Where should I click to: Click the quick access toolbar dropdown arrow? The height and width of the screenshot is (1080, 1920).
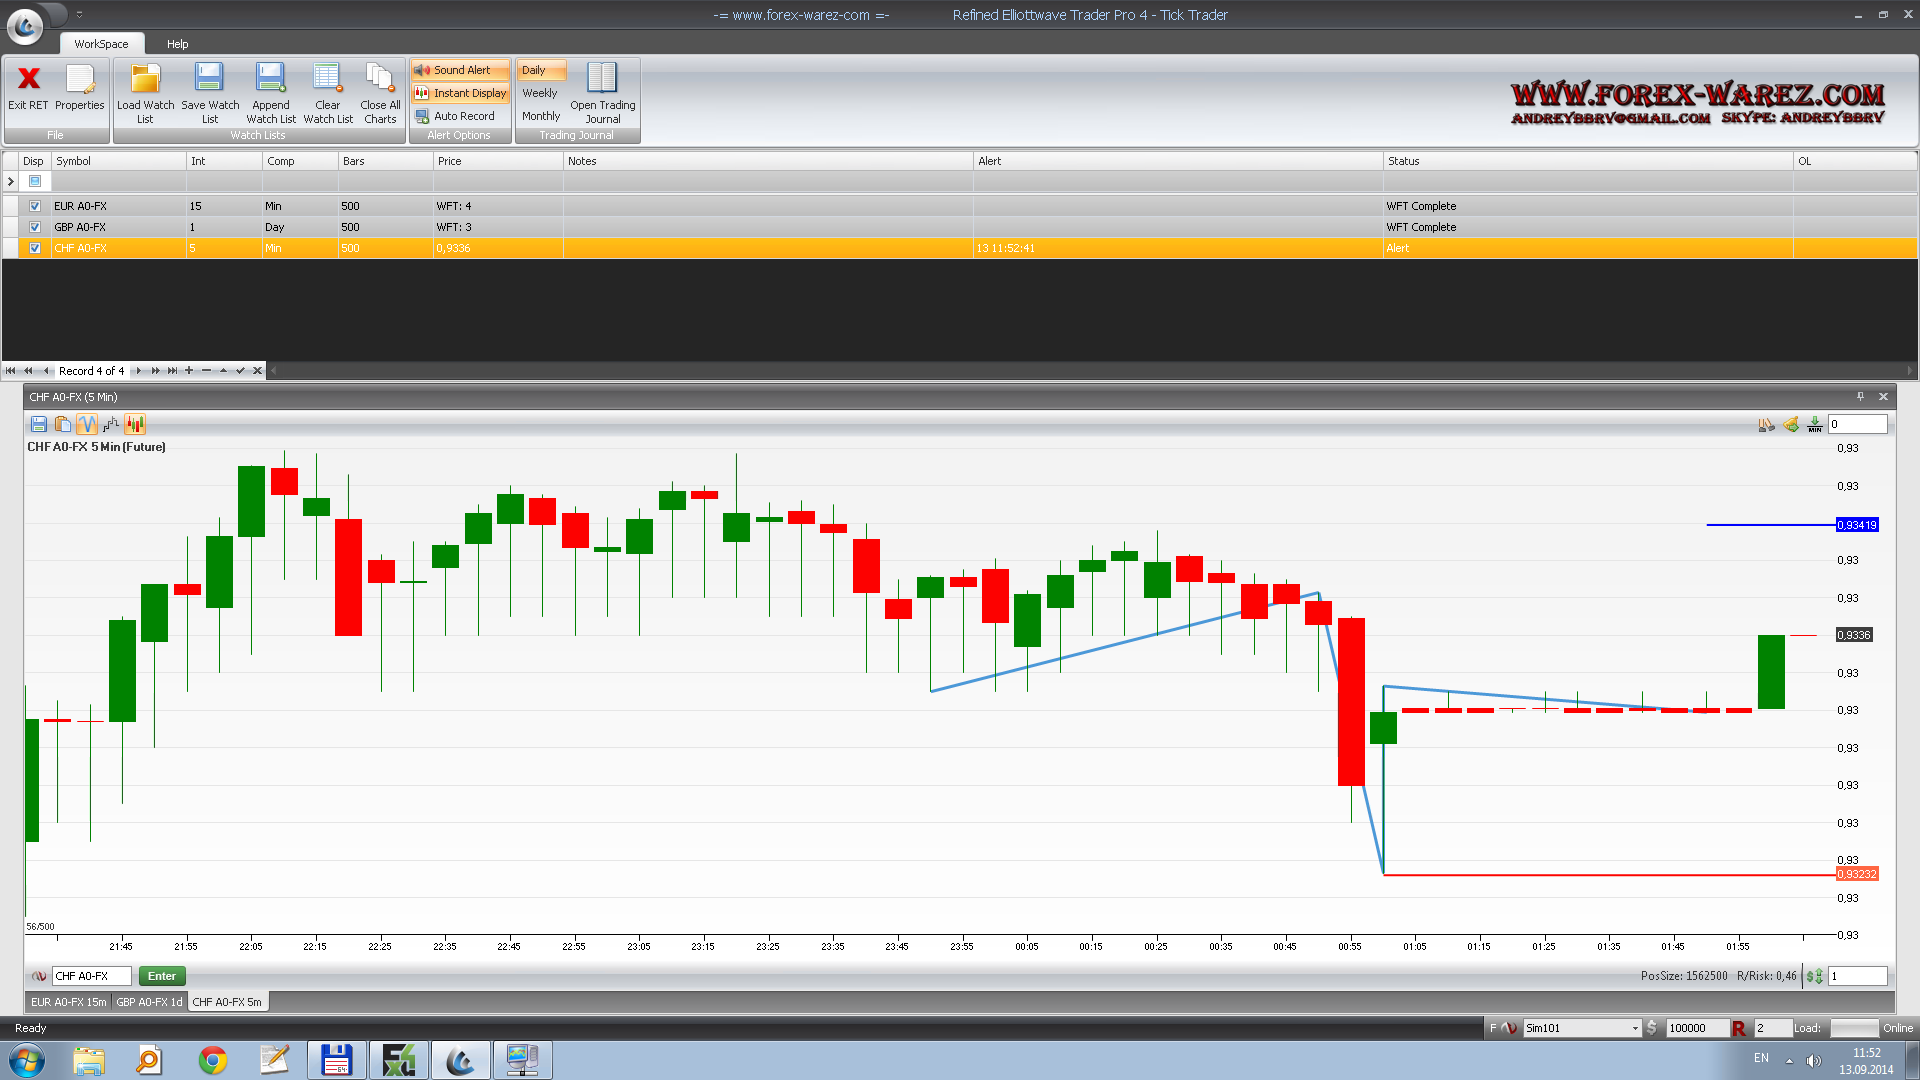pos(80,15)
